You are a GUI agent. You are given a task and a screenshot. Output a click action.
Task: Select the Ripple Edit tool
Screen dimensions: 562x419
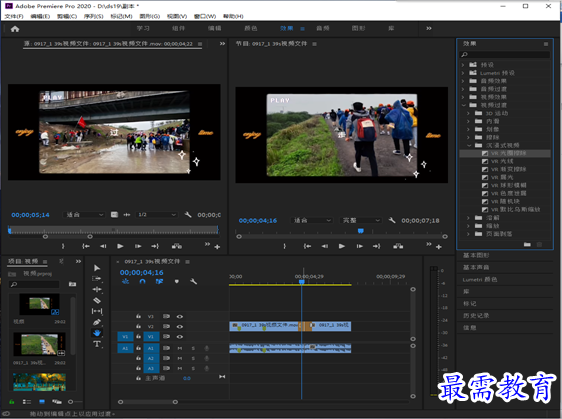(97, 290)
